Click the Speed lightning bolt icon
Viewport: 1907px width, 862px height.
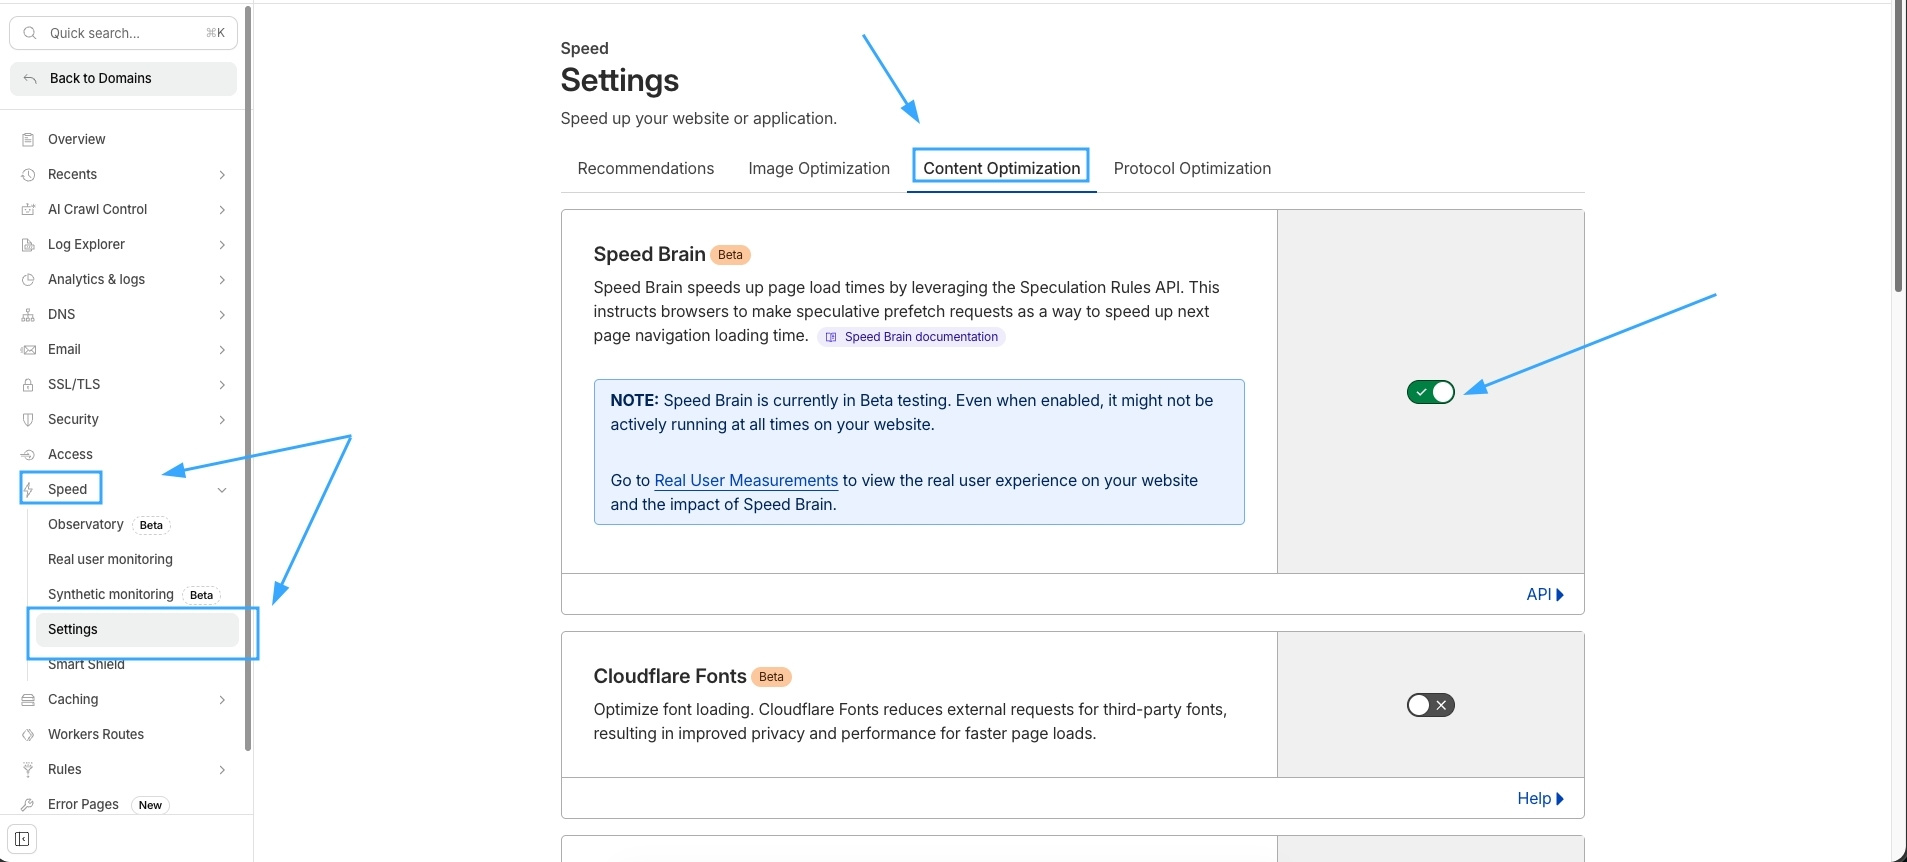pyautogui.click(x=28, y=490)
